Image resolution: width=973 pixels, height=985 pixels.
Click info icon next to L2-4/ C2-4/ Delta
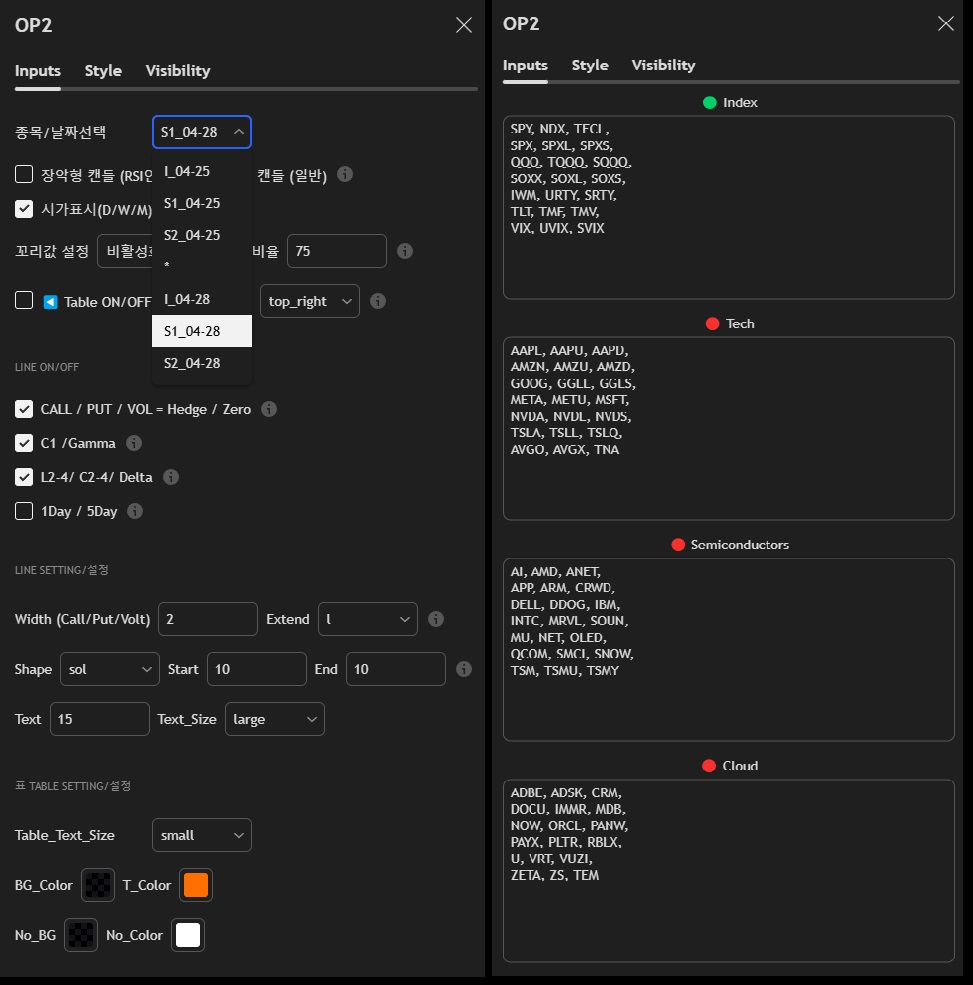(x=171, y=477)
